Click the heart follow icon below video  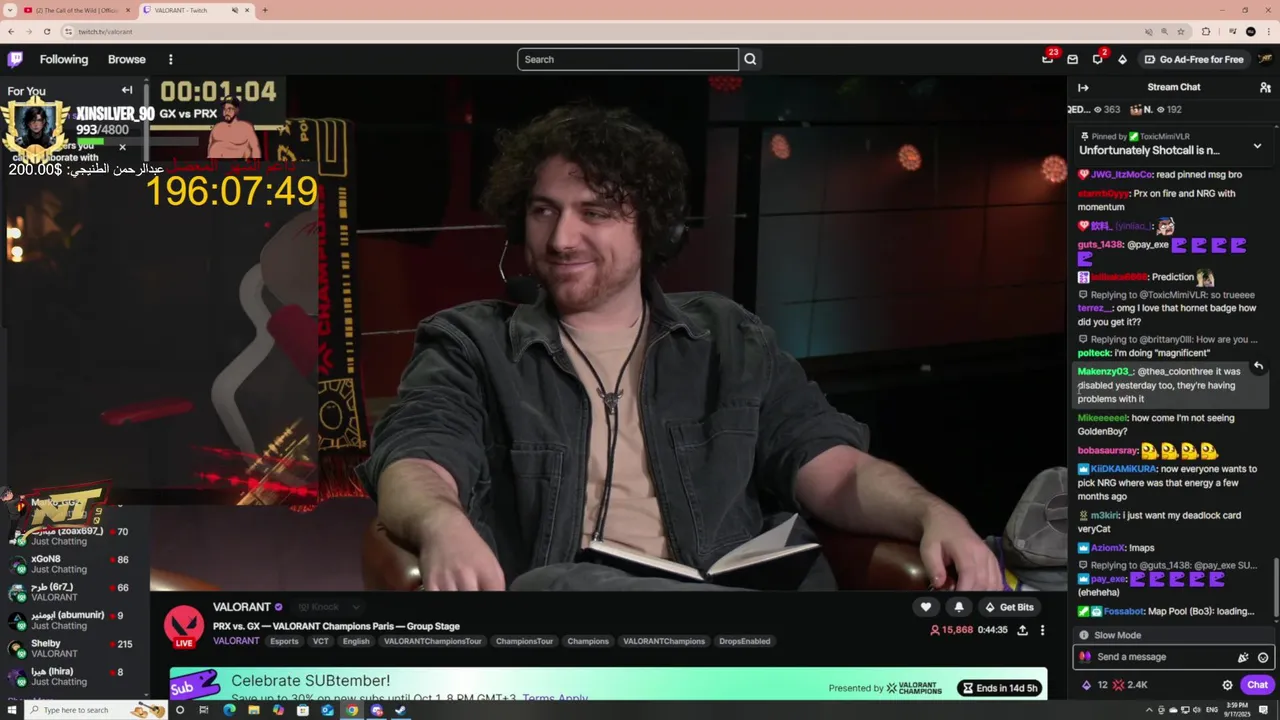click(x=926, y=607)
